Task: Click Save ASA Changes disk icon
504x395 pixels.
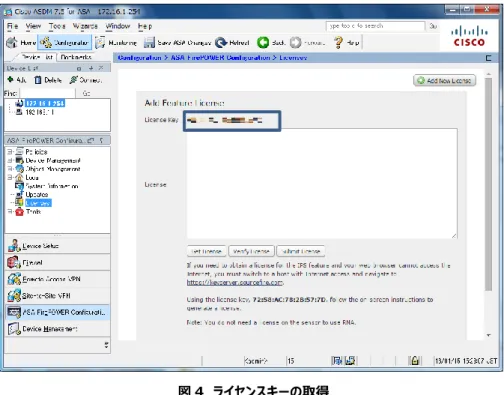Action: pyautogui.click(x=149, y=42)
